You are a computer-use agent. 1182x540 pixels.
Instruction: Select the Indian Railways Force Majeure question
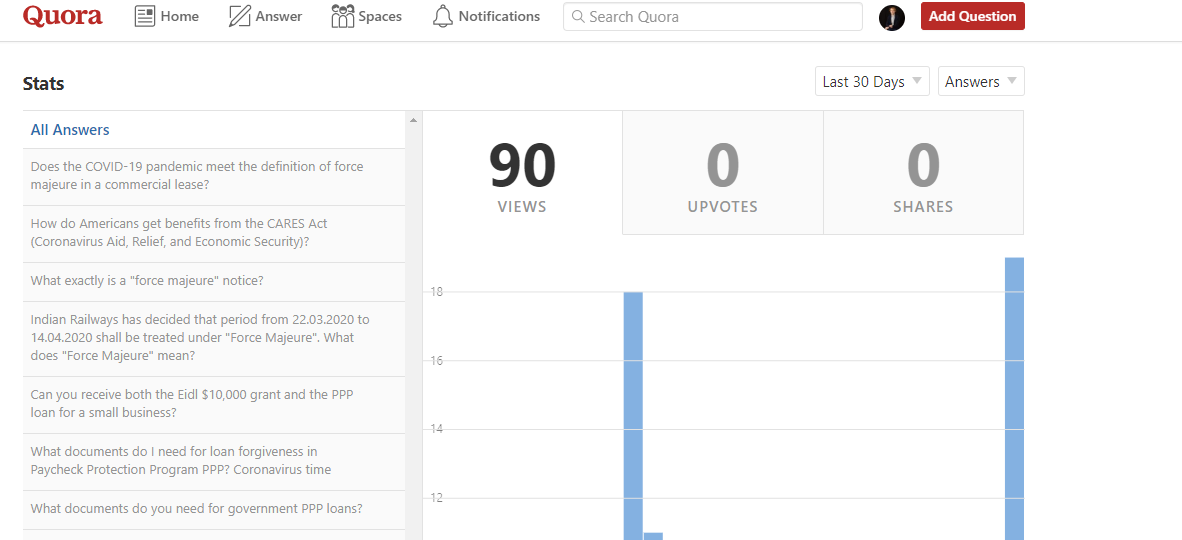[x=214, y=338]
